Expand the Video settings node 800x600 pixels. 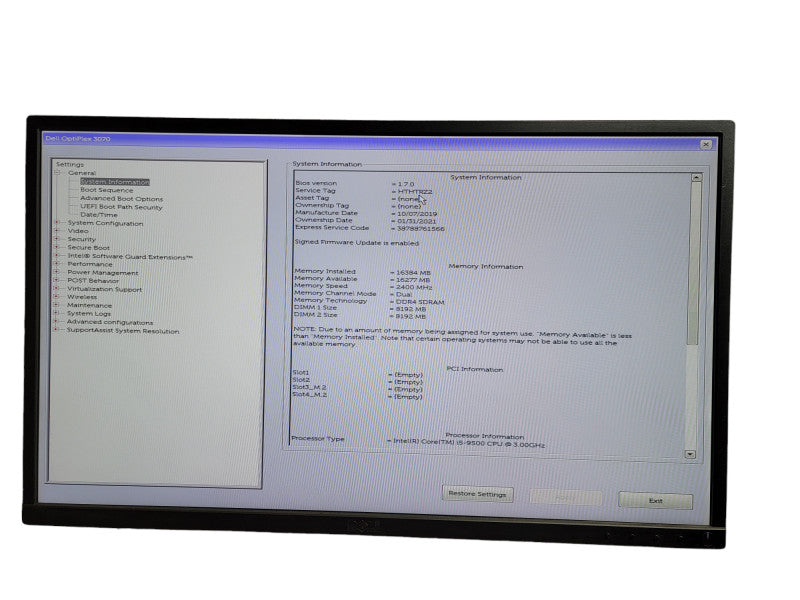pyautogui.click(x=57, y=231)
